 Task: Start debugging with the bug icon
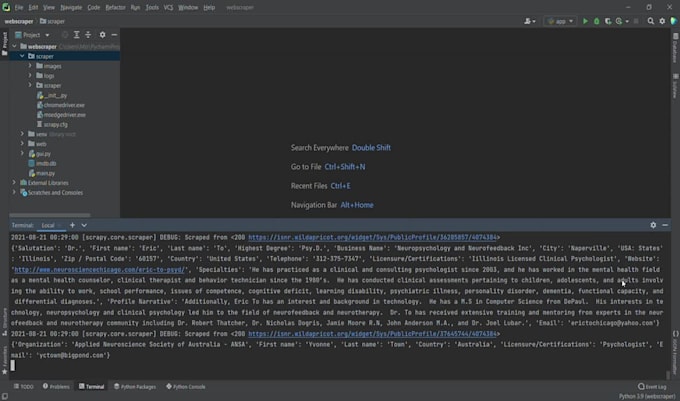tap(596, 21)
